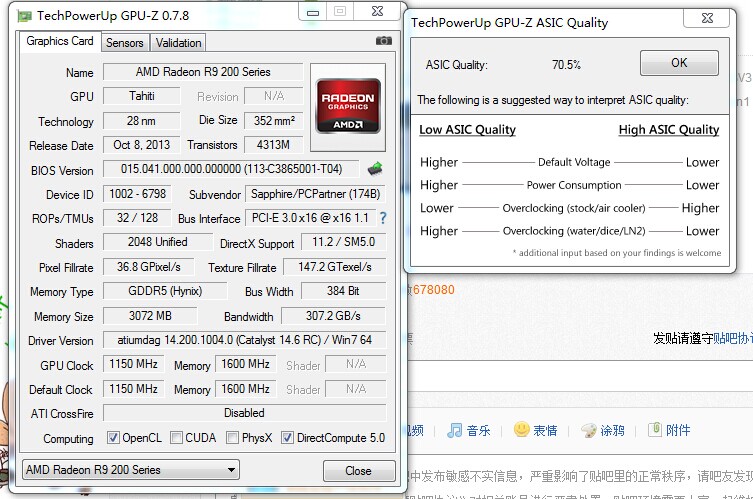Click the Bandwidth value 307.2 GB/s
Viewport: 753px width, 499px height.
[334, 316]
